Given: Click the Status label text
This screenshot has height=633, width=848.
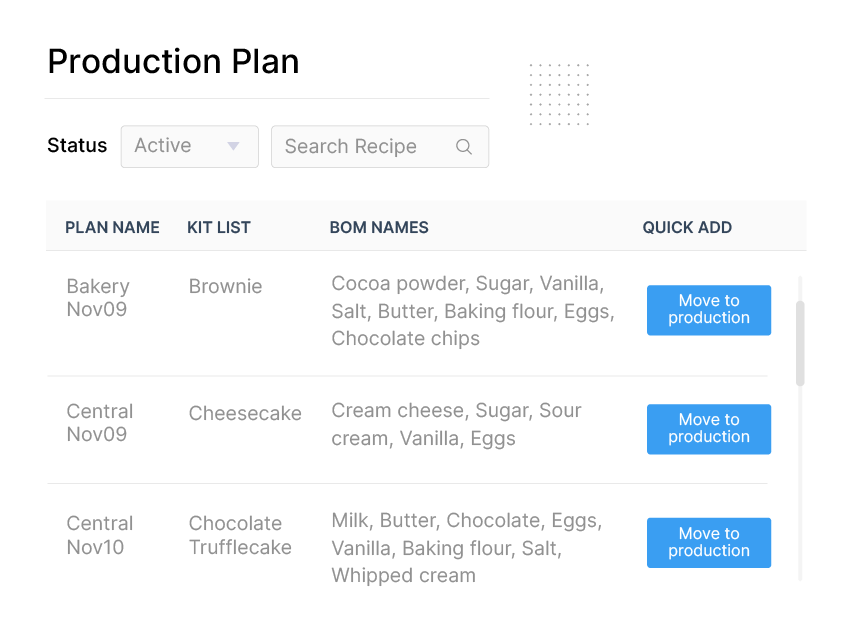Looking at the screenshot, I should pyautogui.click(x=77, y=145).
